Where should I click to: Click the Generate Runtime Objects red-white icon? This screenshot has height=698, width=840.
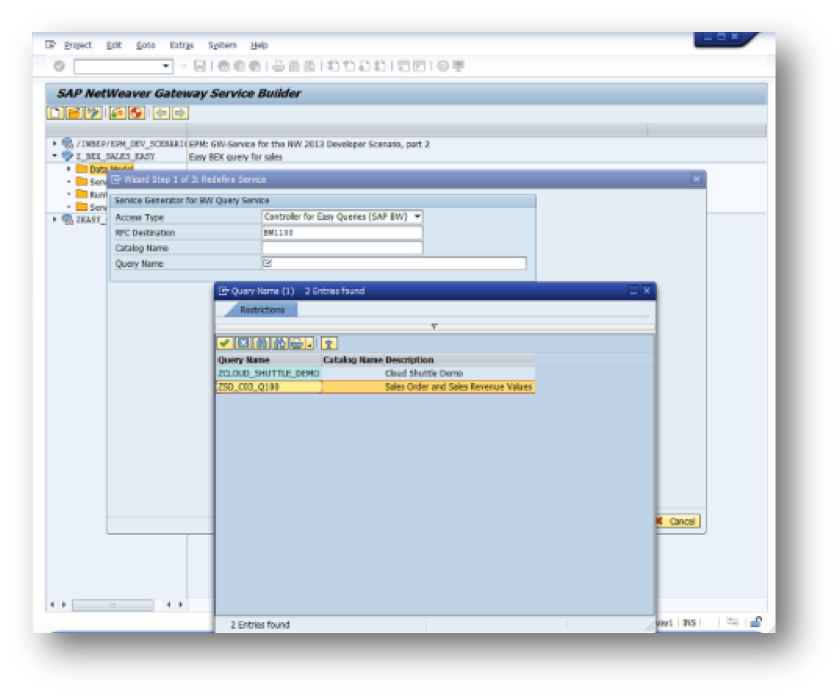pyautogui.click(x=137, y=113)
